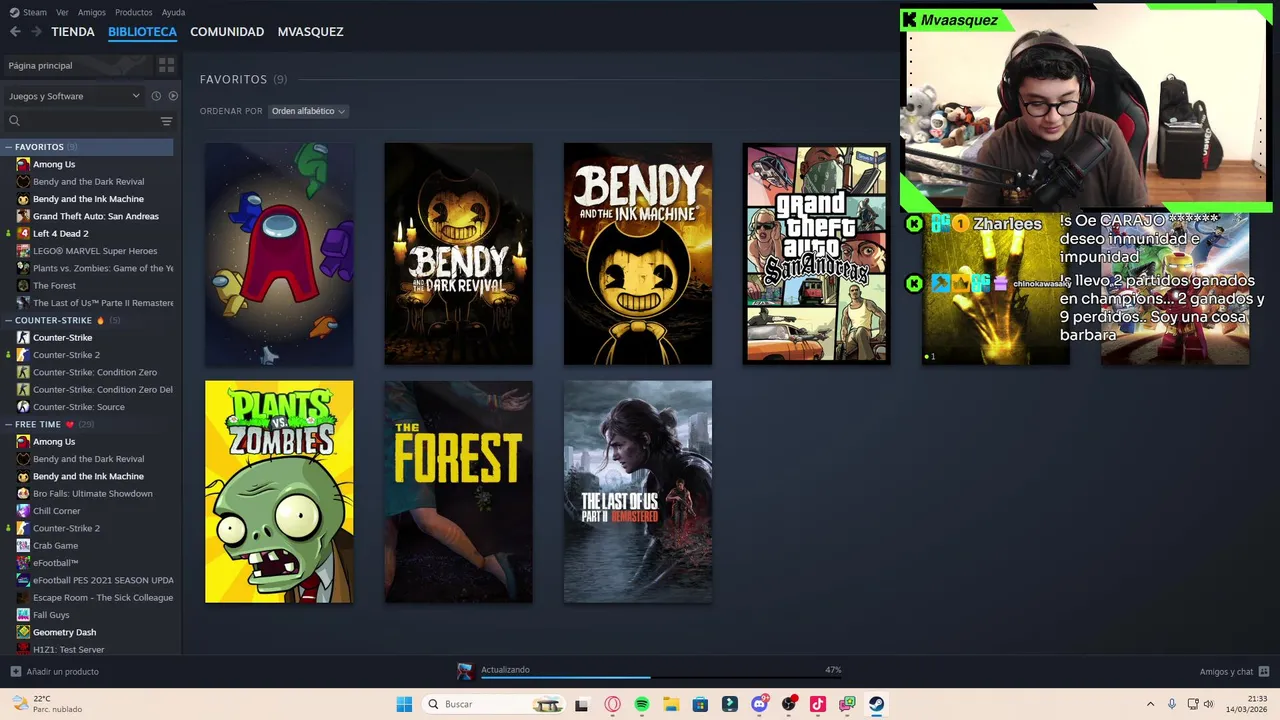Screen dimensions: 1280x720
Task: Open the Juegos y Software filter dropdown
Action: pos(74,96)
